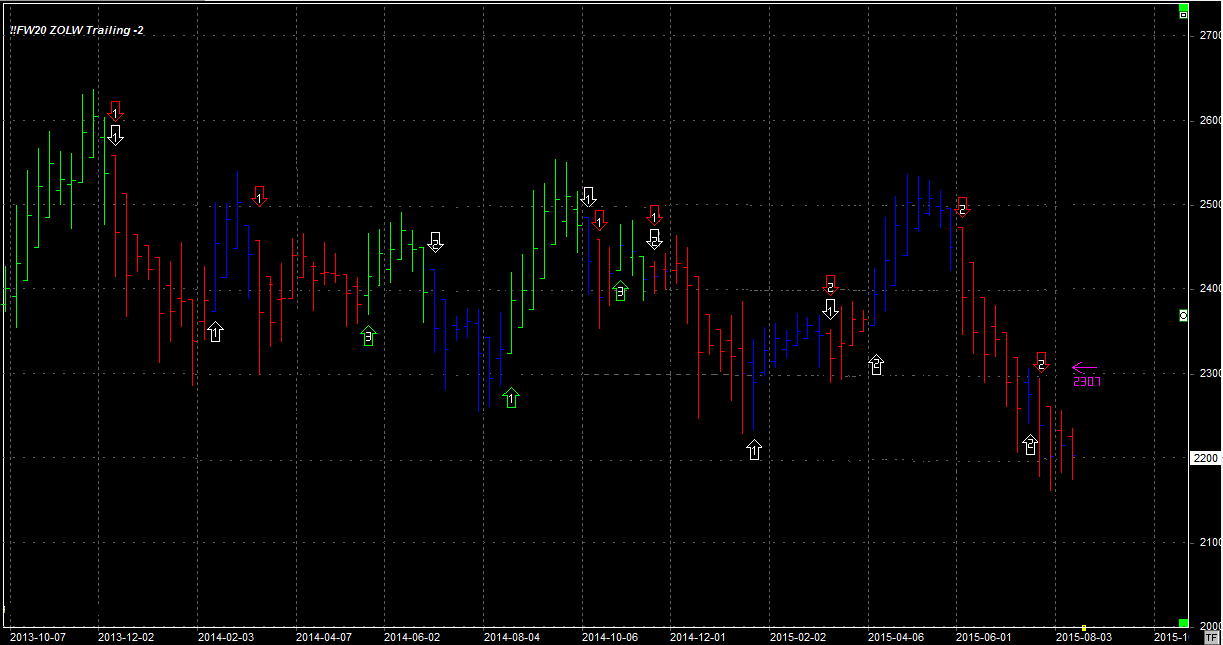Select the white up arrow below the 2014-02 bars

[x=215, y=331]
